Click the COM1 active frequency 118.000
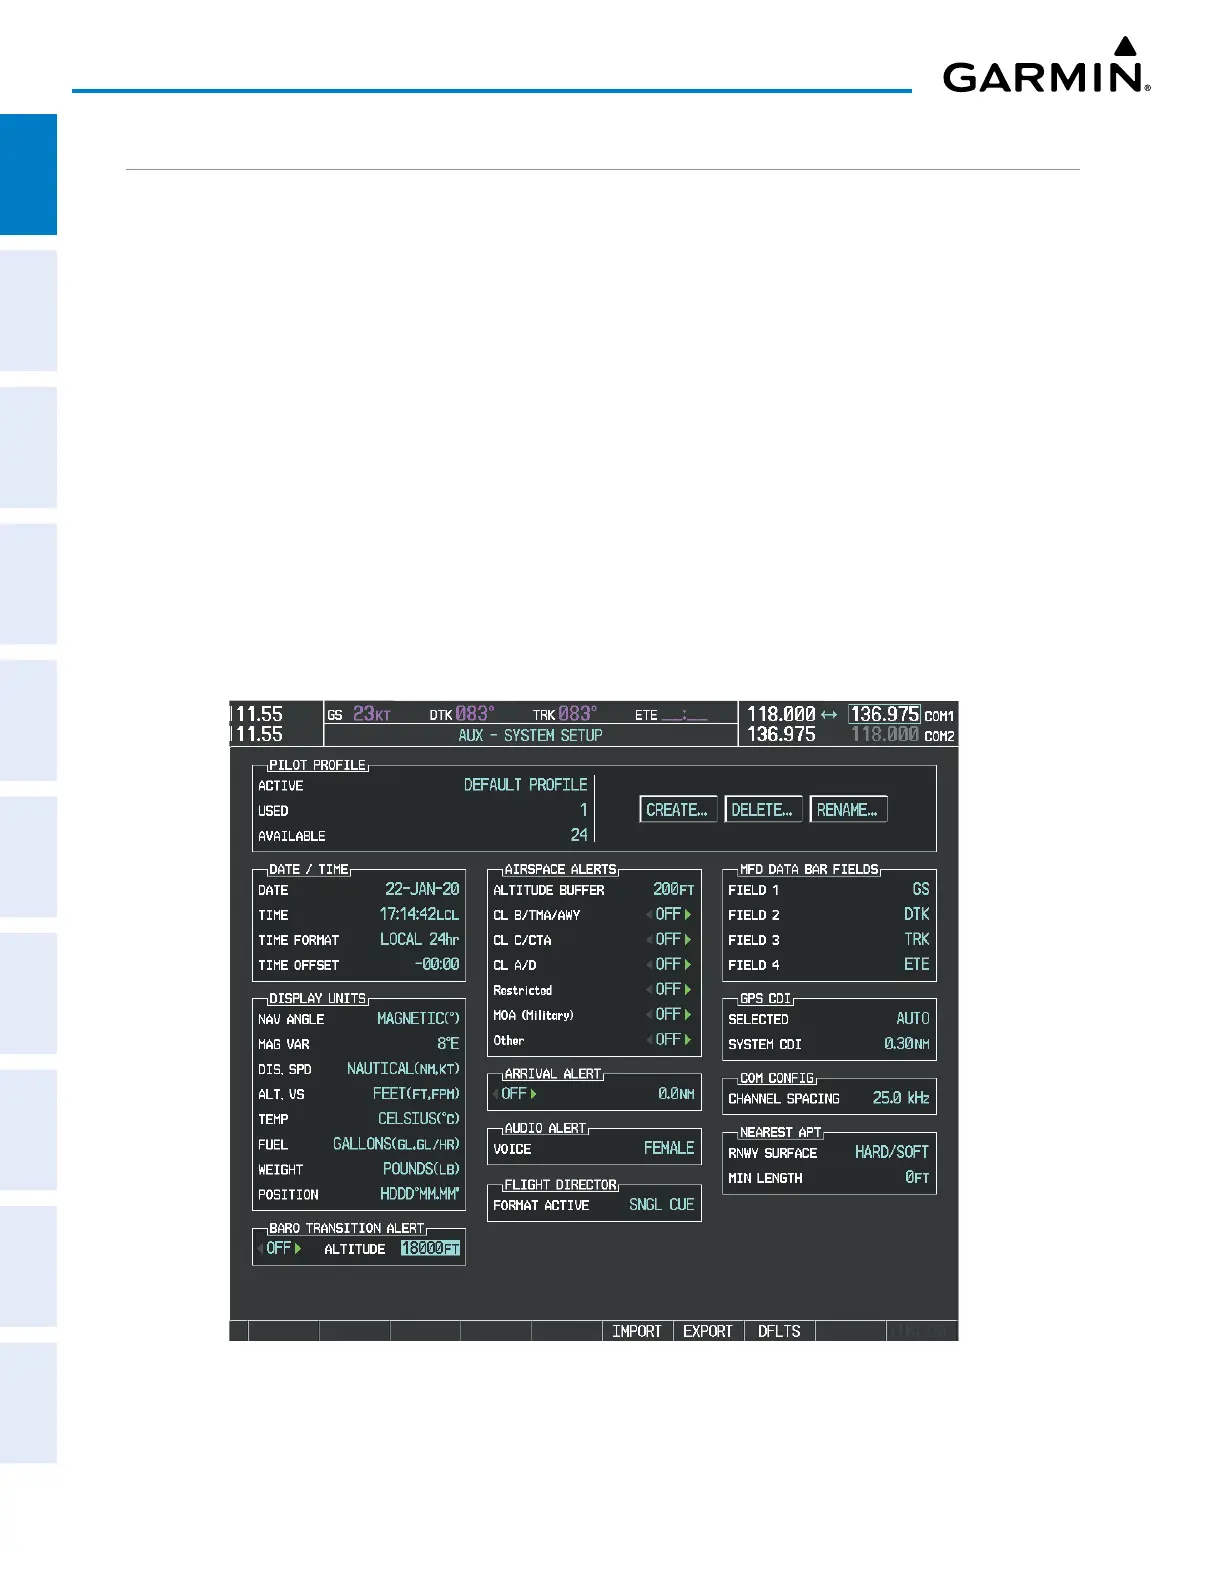Image resolution: width=1224 pixels, height=1584 pixels. pos(782,714)
